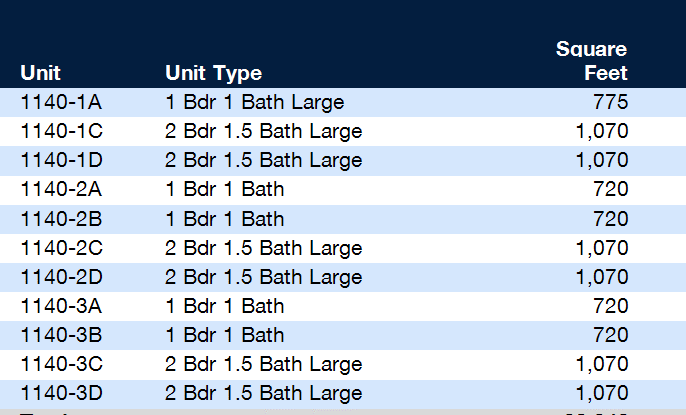The image size is (686, 415).
Task: Click the Square Feet column header
Action: click(x=592, y=60)
